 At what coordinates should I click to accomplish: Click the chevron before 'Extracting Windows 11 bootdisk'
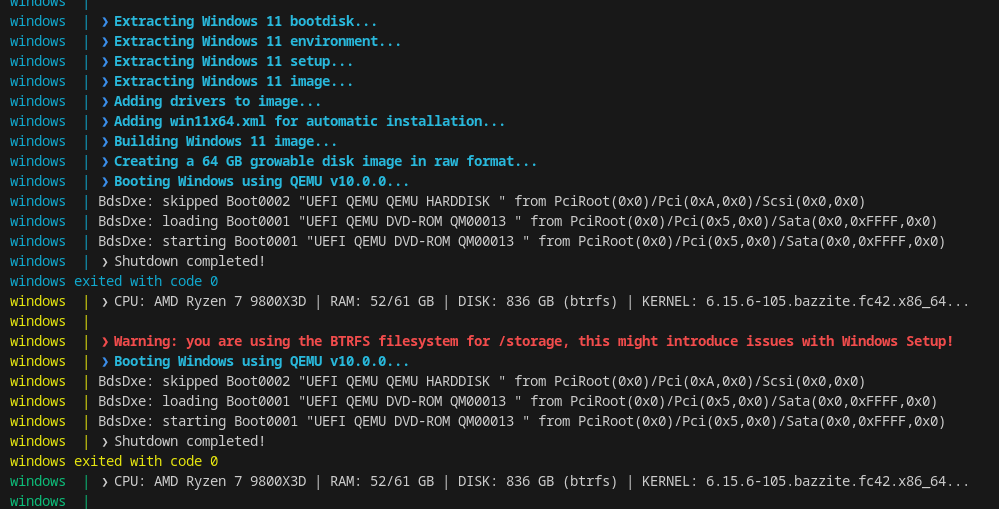coord(105,22)
